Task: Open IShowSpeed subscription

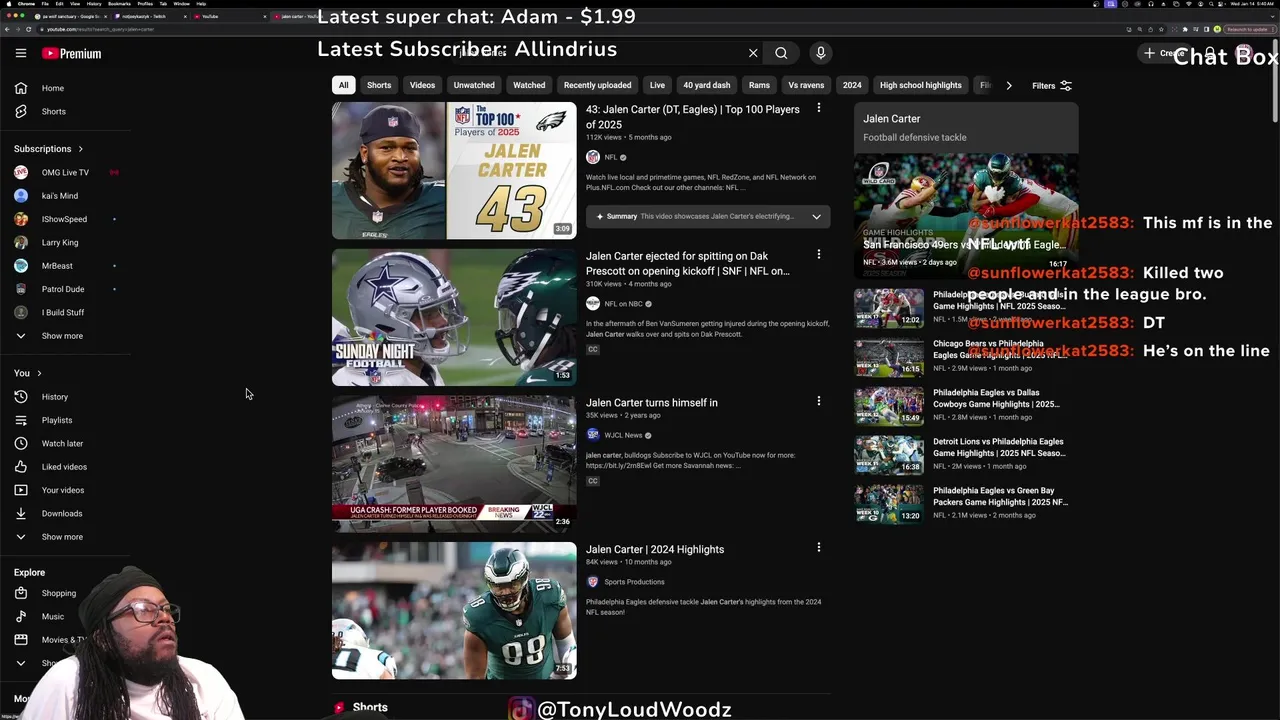Action: click(66, 219)
